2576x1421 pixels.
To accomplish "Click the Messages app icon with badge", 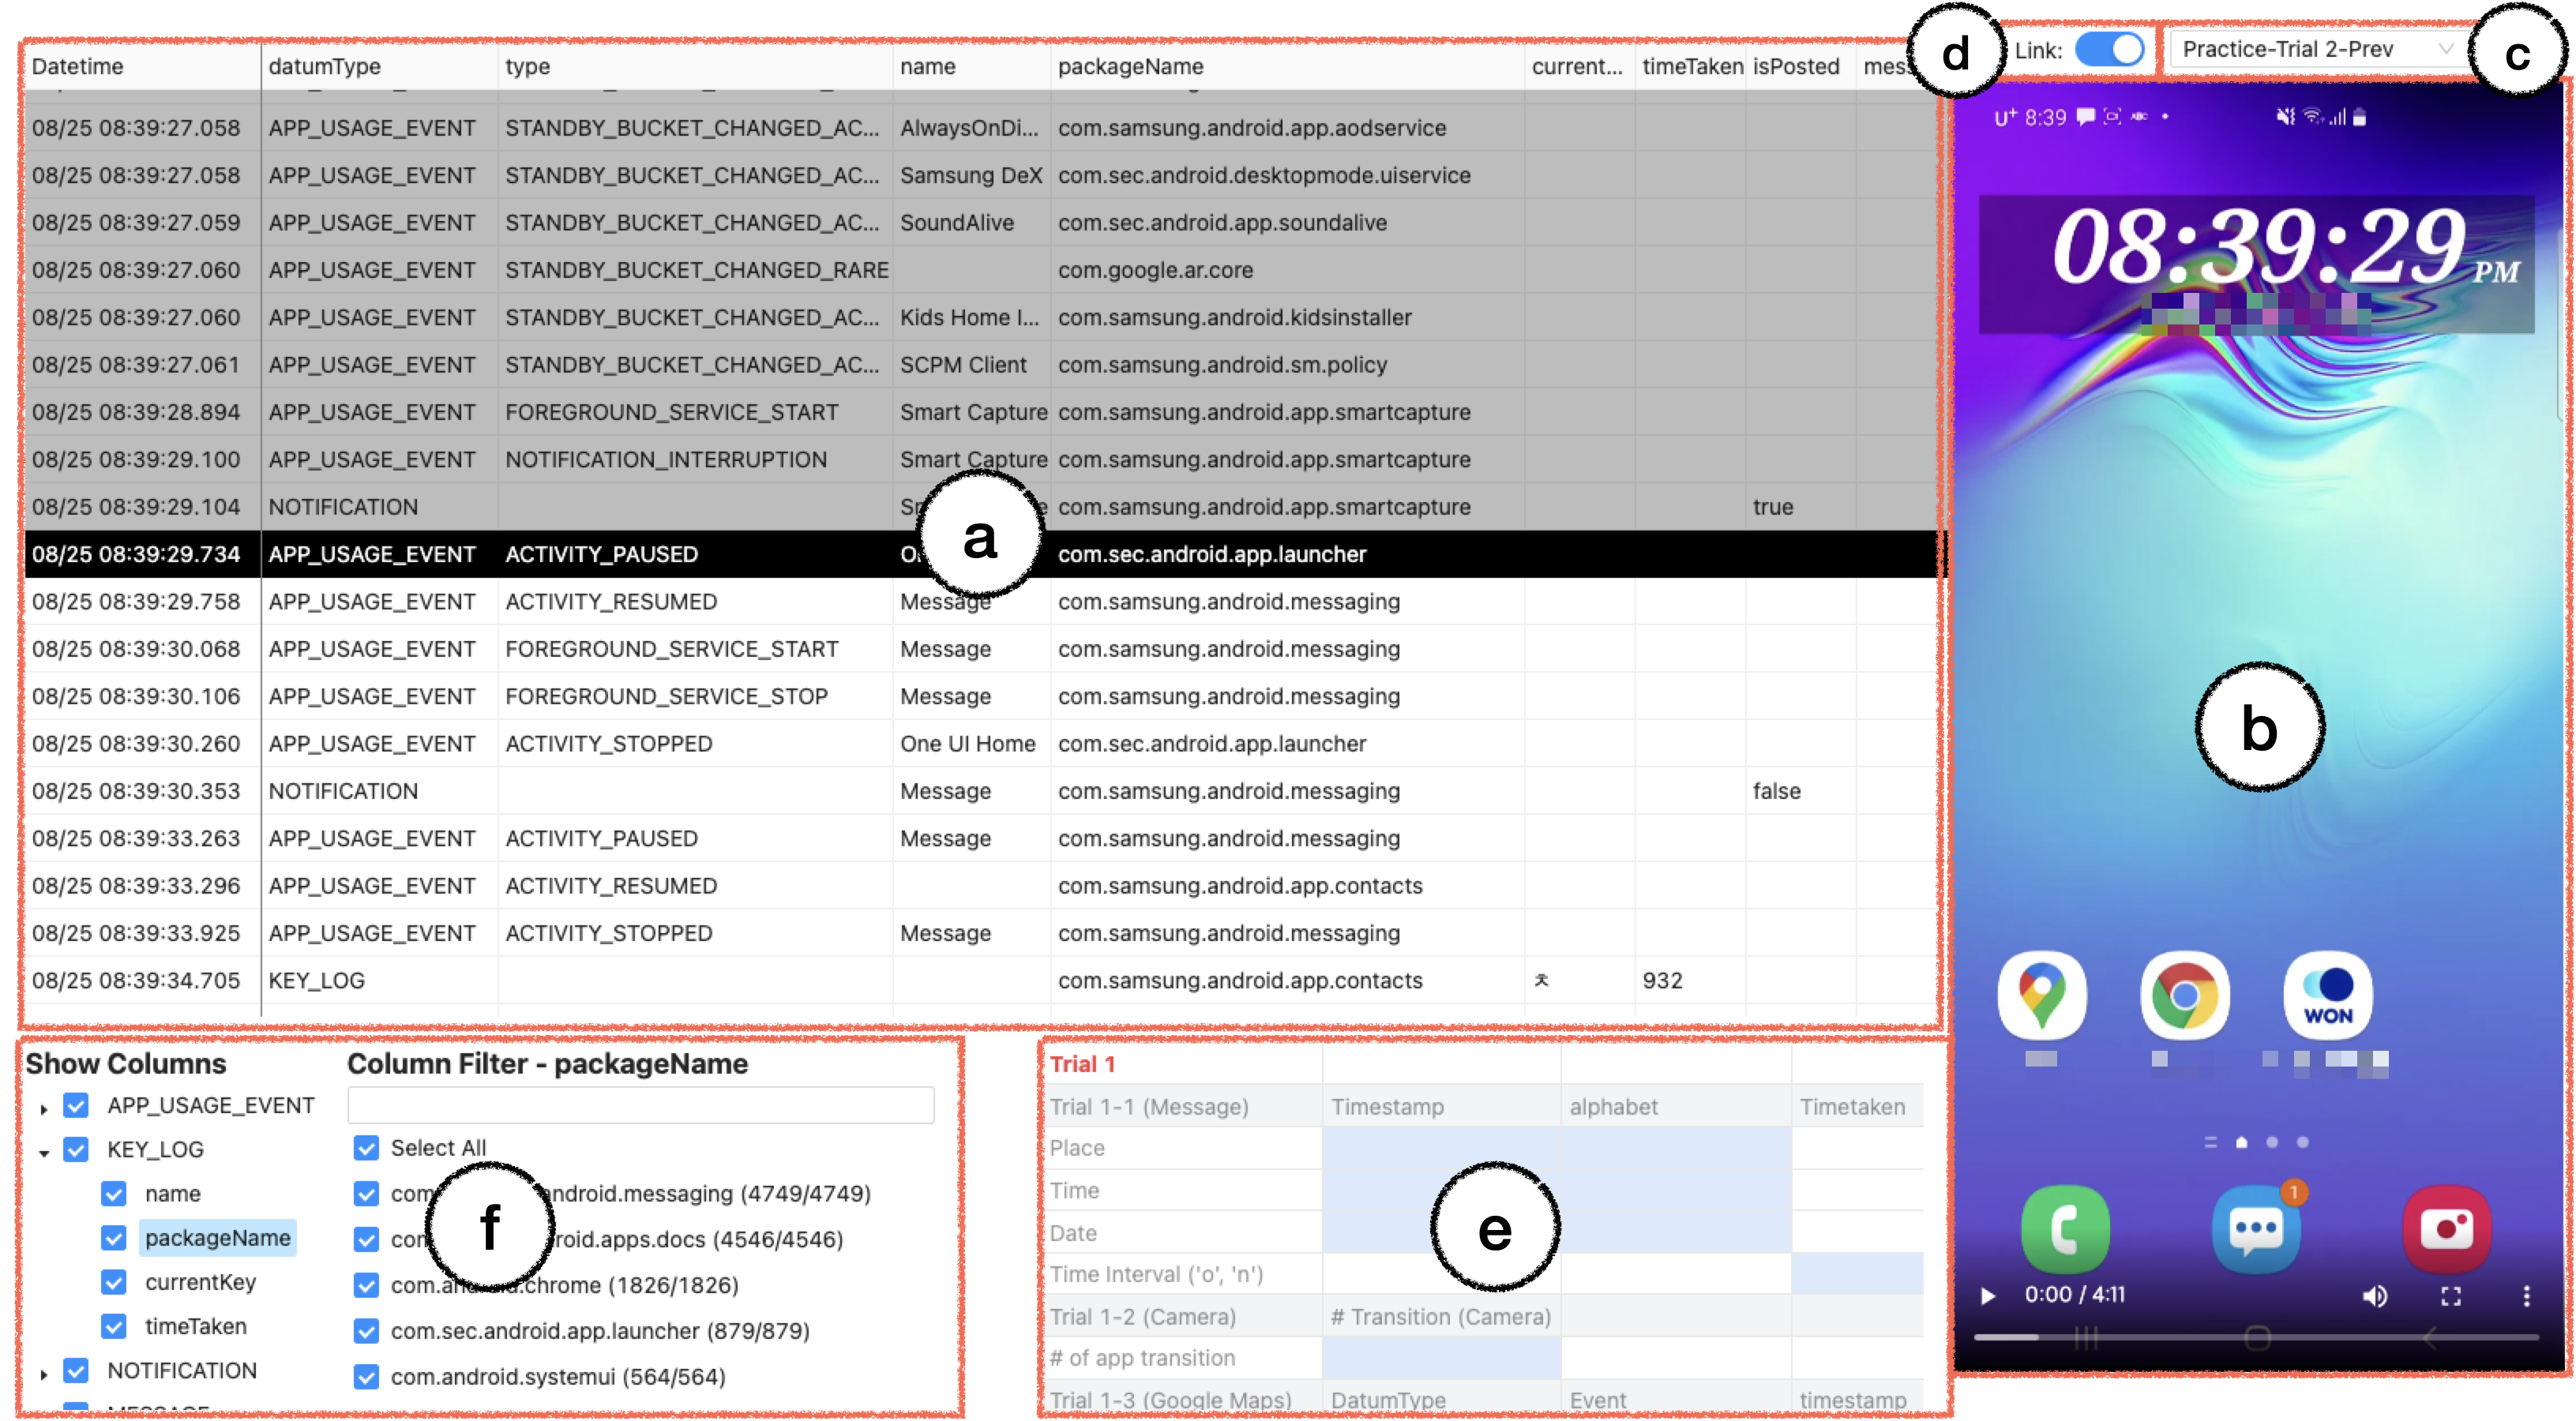I will 2256,1229.
